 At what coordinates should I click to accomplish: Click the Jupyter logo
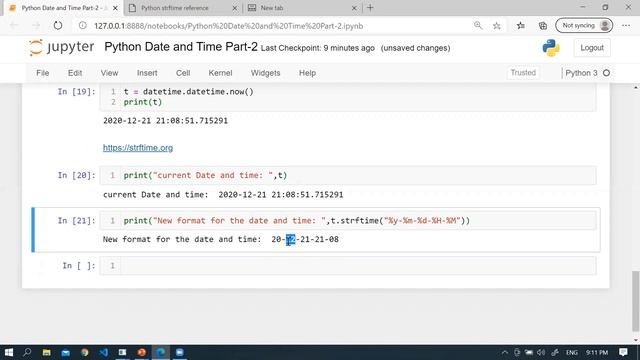click(x=61, y=47)
